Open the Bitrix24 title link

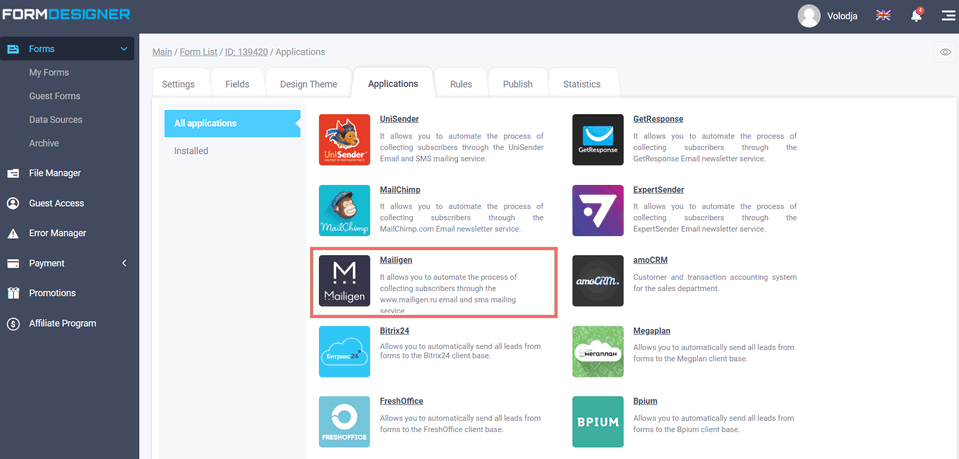coord(394,330)
